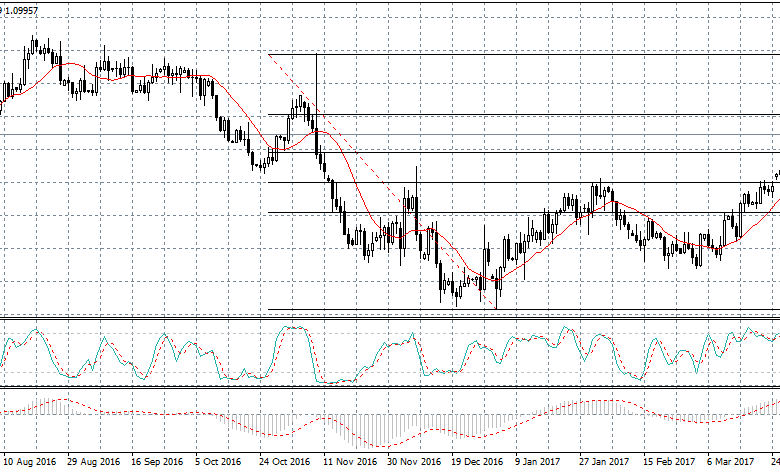The image size is (780, 473).
Task: Click the tall candle wick spike in November 2016
Action: click(316, 75)
